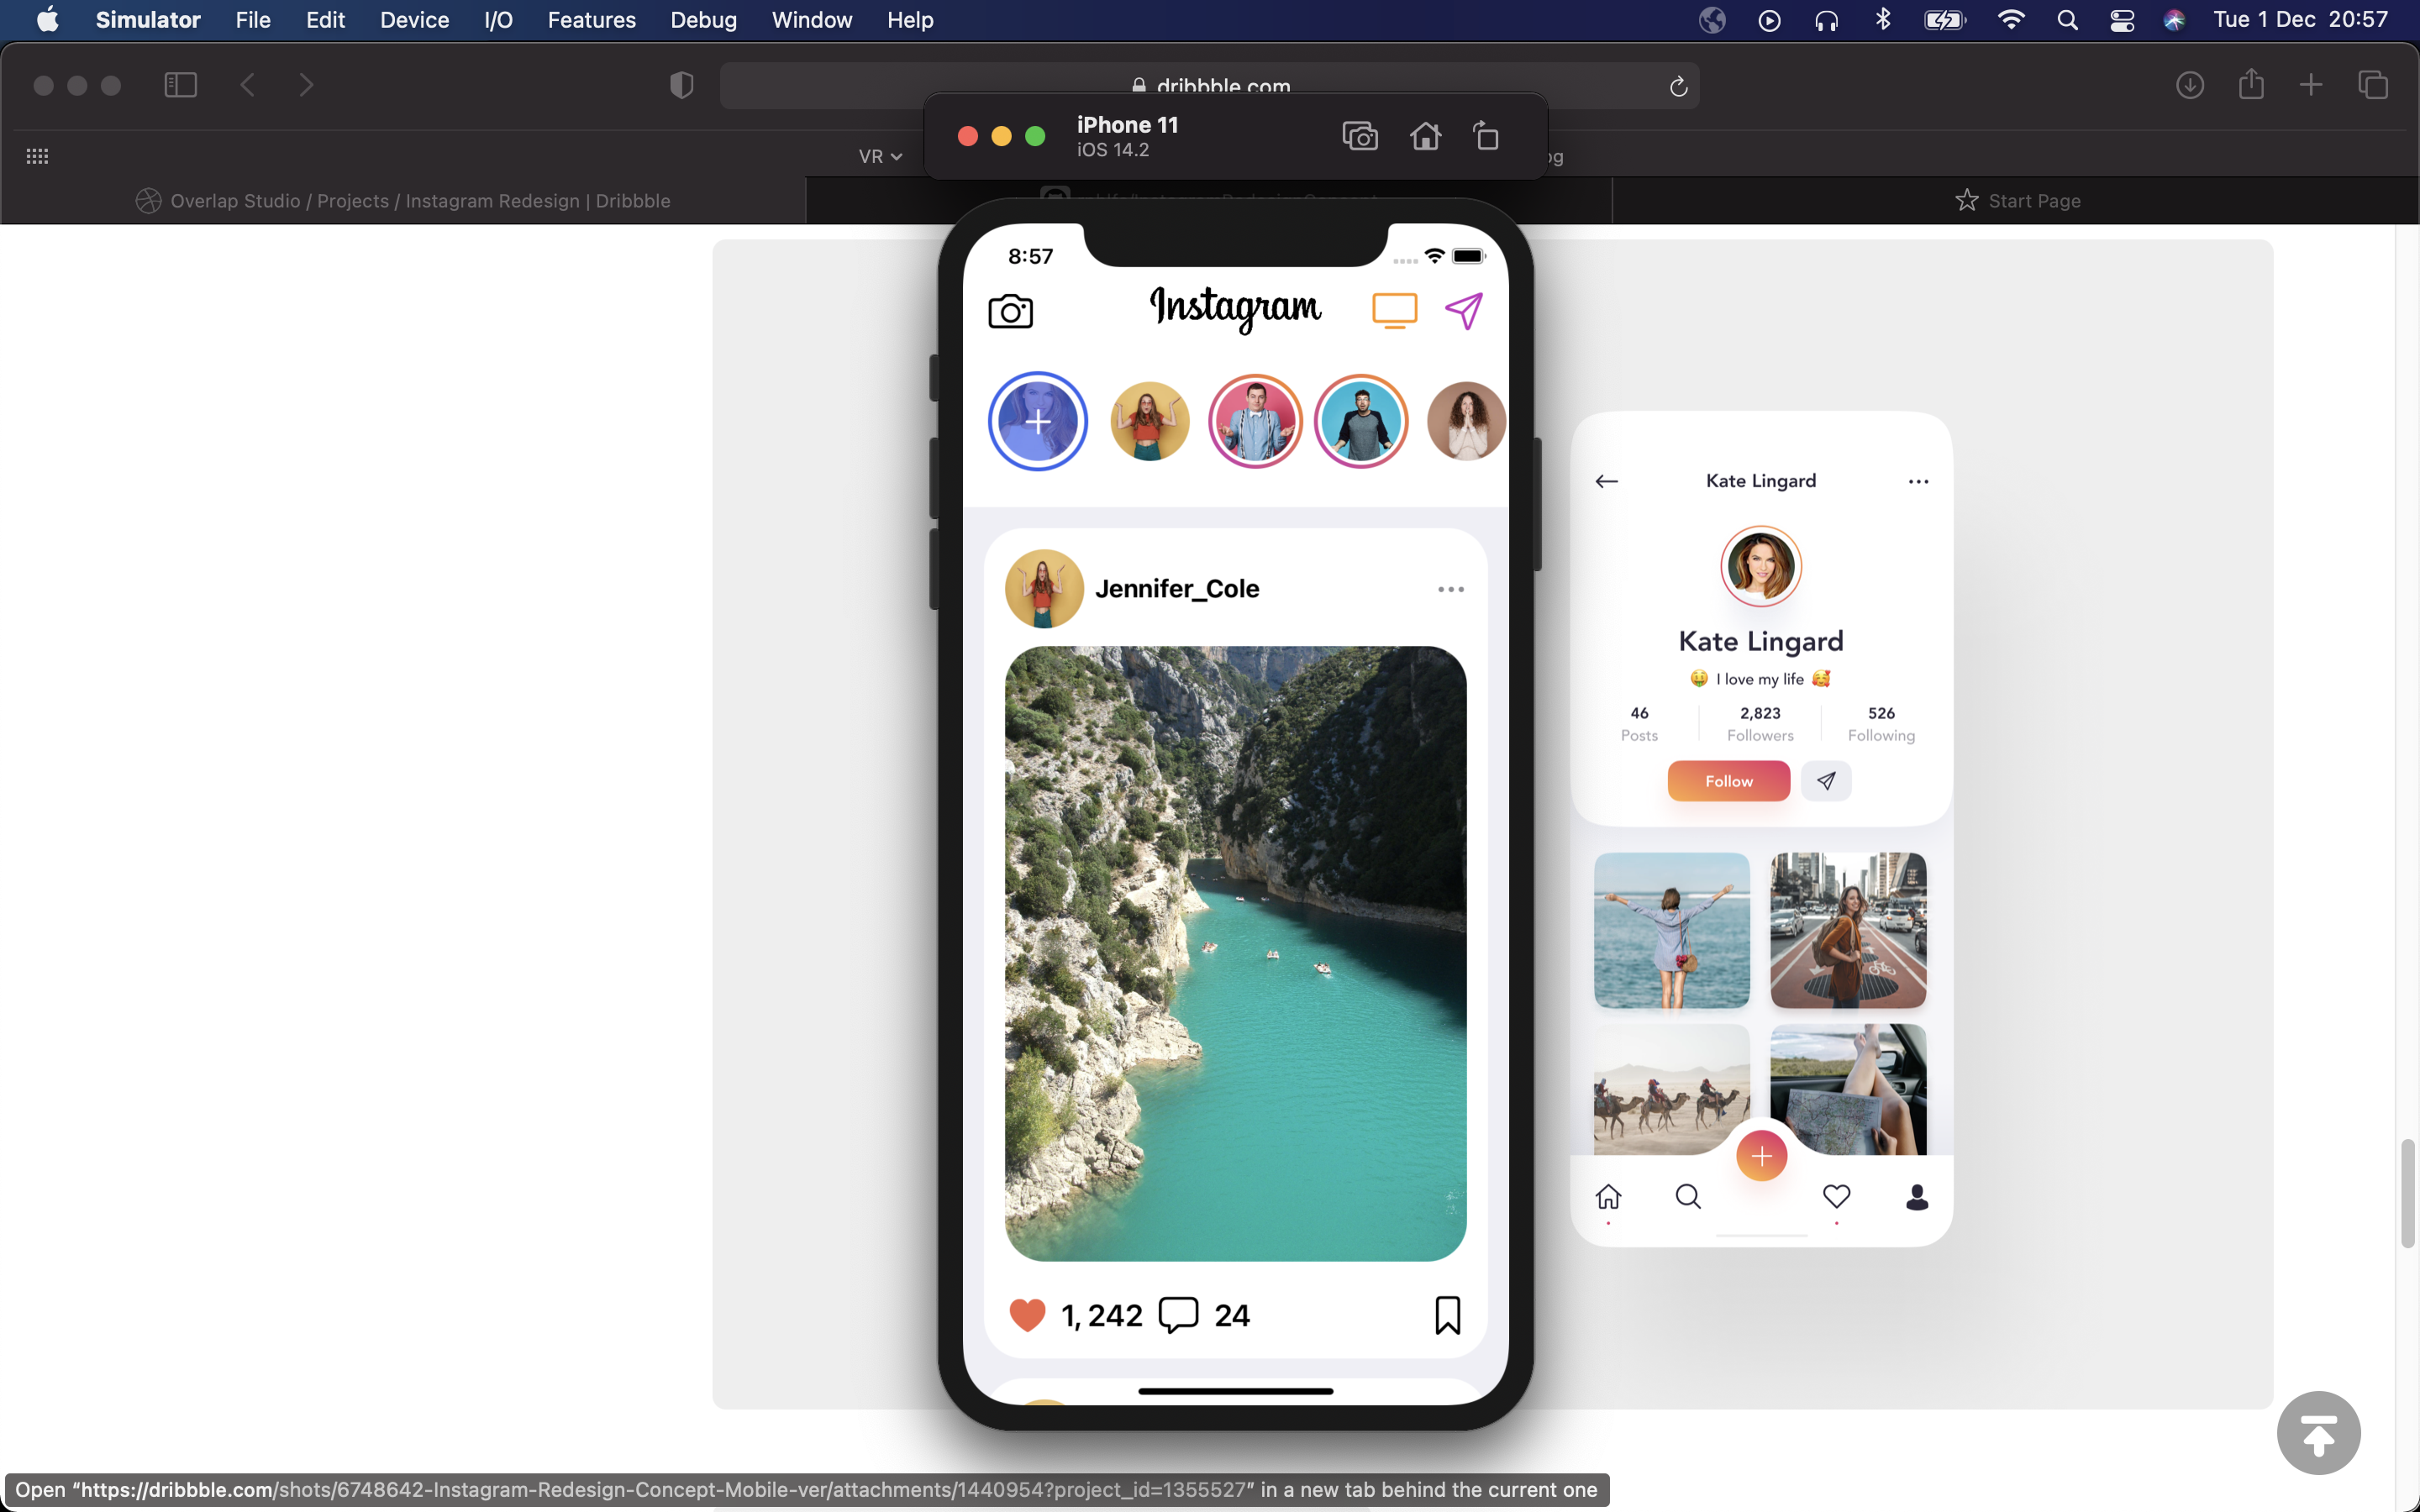Open direct messages paper plane icon
The image size is (2420, 1512).
click(1464, 311)
